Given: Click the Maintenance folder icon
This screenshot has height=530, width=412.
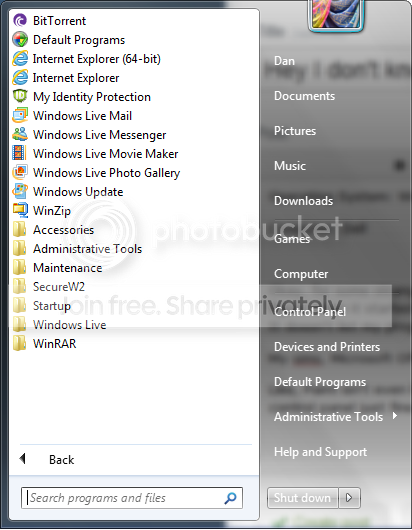Looking at the screenshot, I should point(19,267).
